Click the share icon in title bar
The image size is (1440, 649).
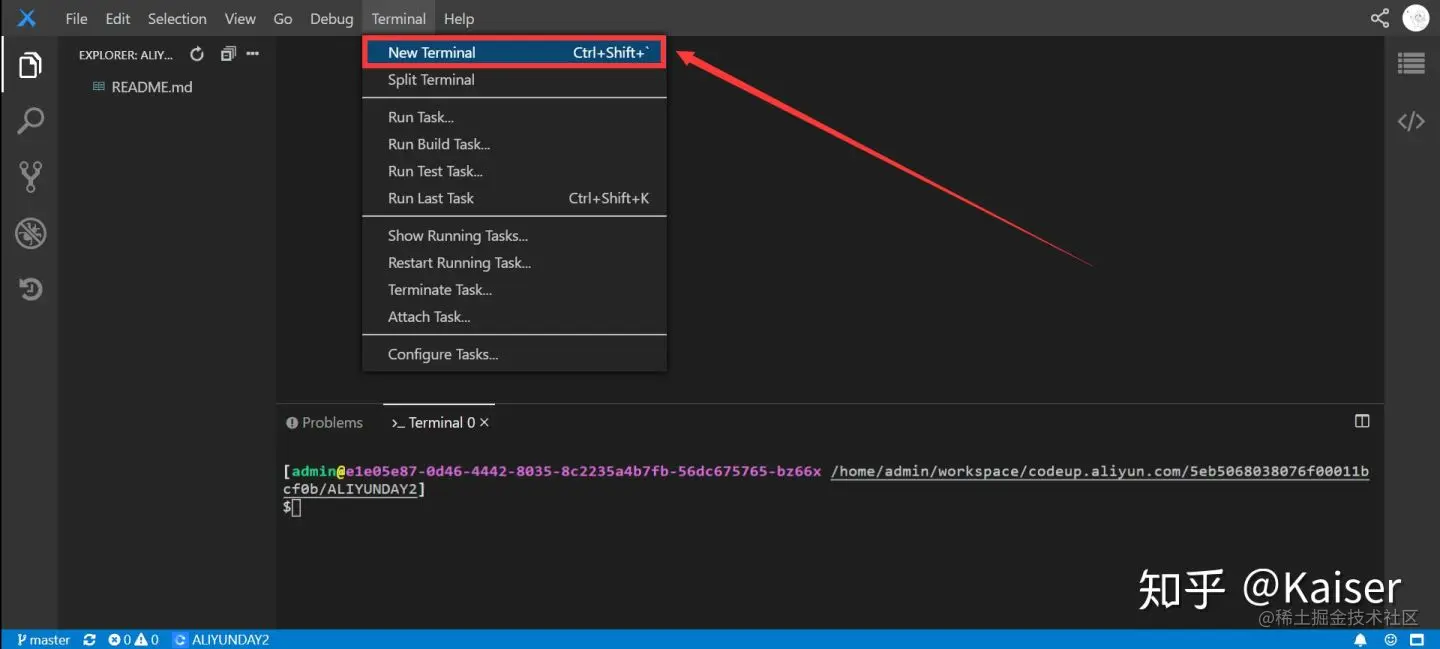[x=1379, y=18]
